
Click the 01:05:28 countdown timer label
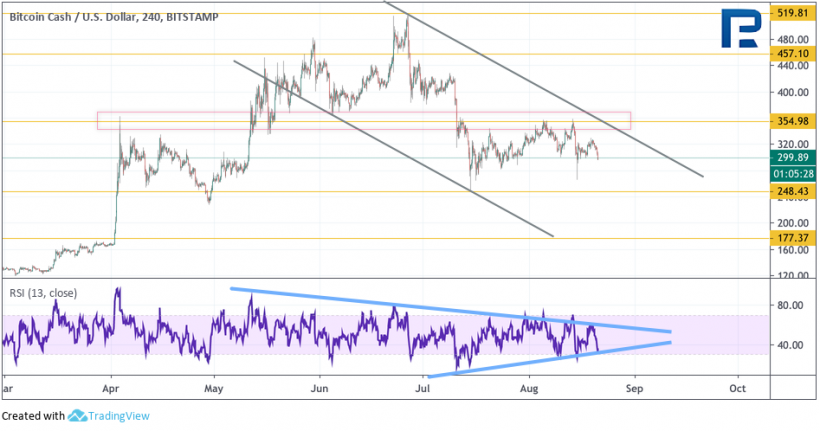[793, 174]
